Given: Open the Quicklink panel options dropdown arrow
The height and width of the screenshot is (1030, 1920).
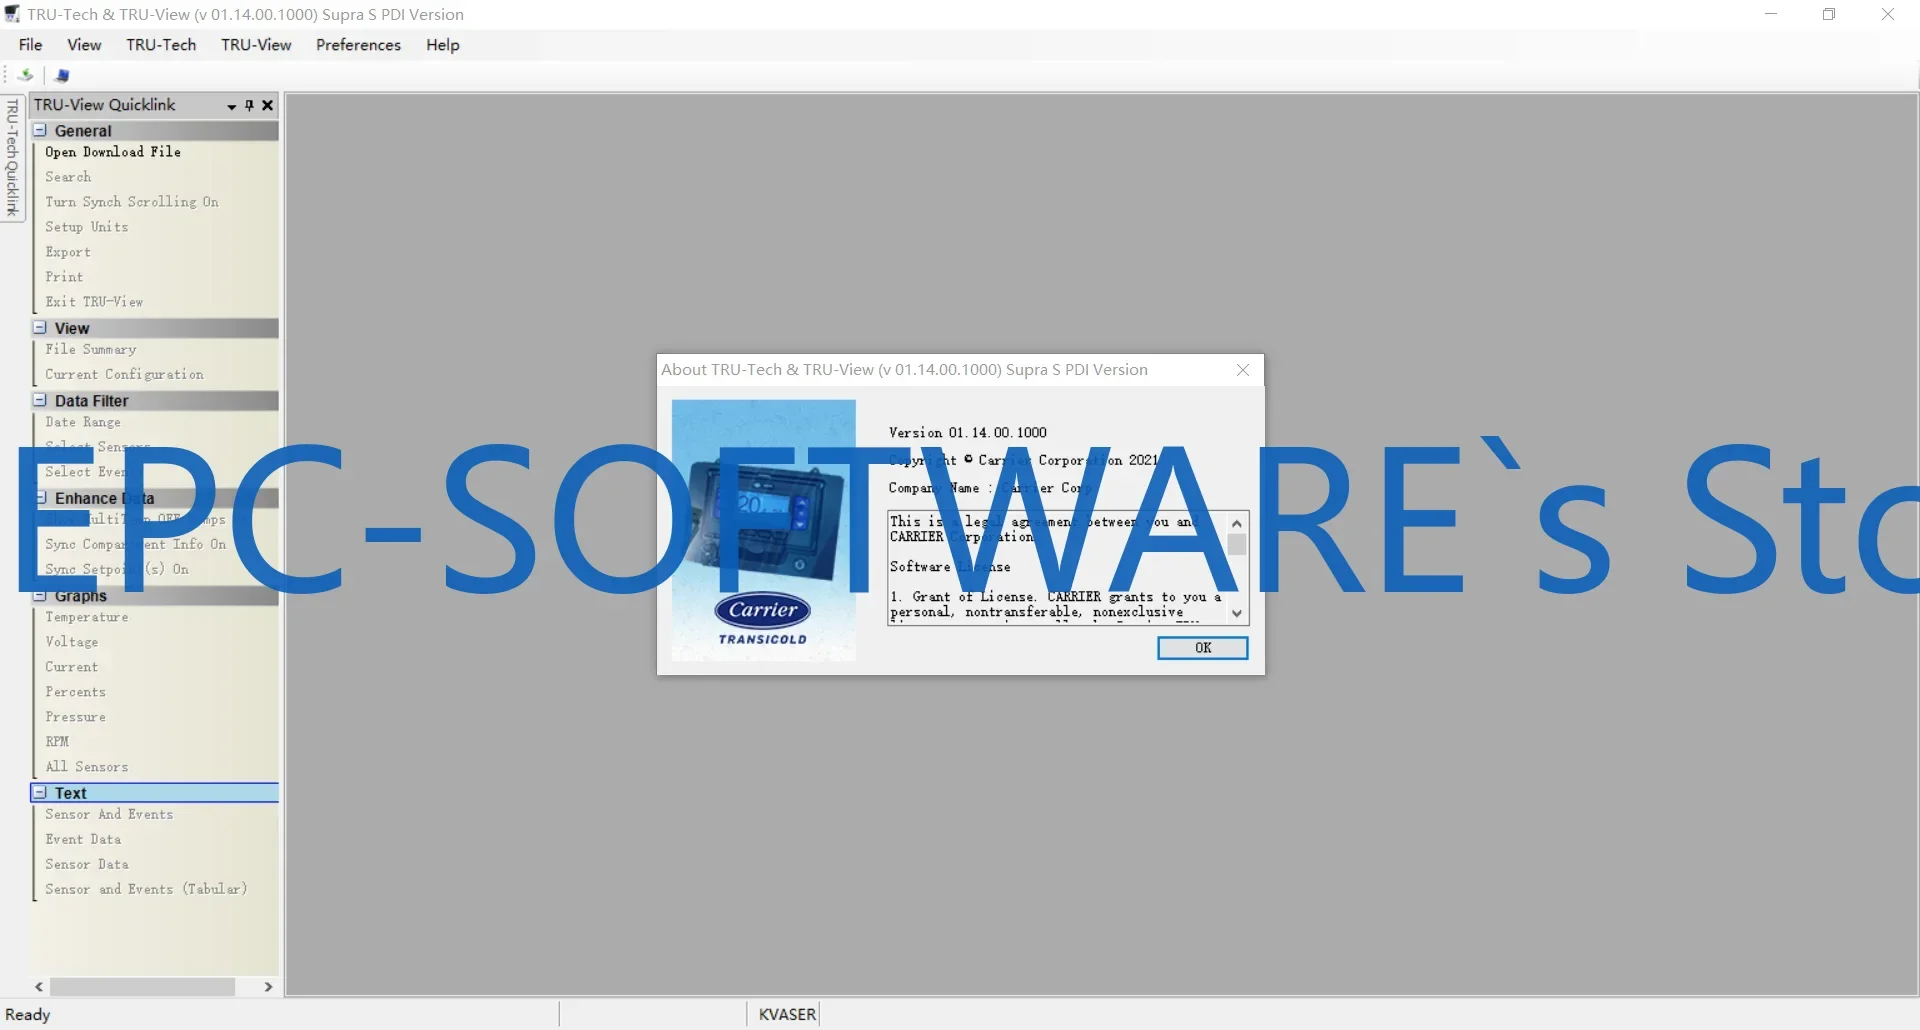Looking at the screenshot, I should tap(232, 106).
